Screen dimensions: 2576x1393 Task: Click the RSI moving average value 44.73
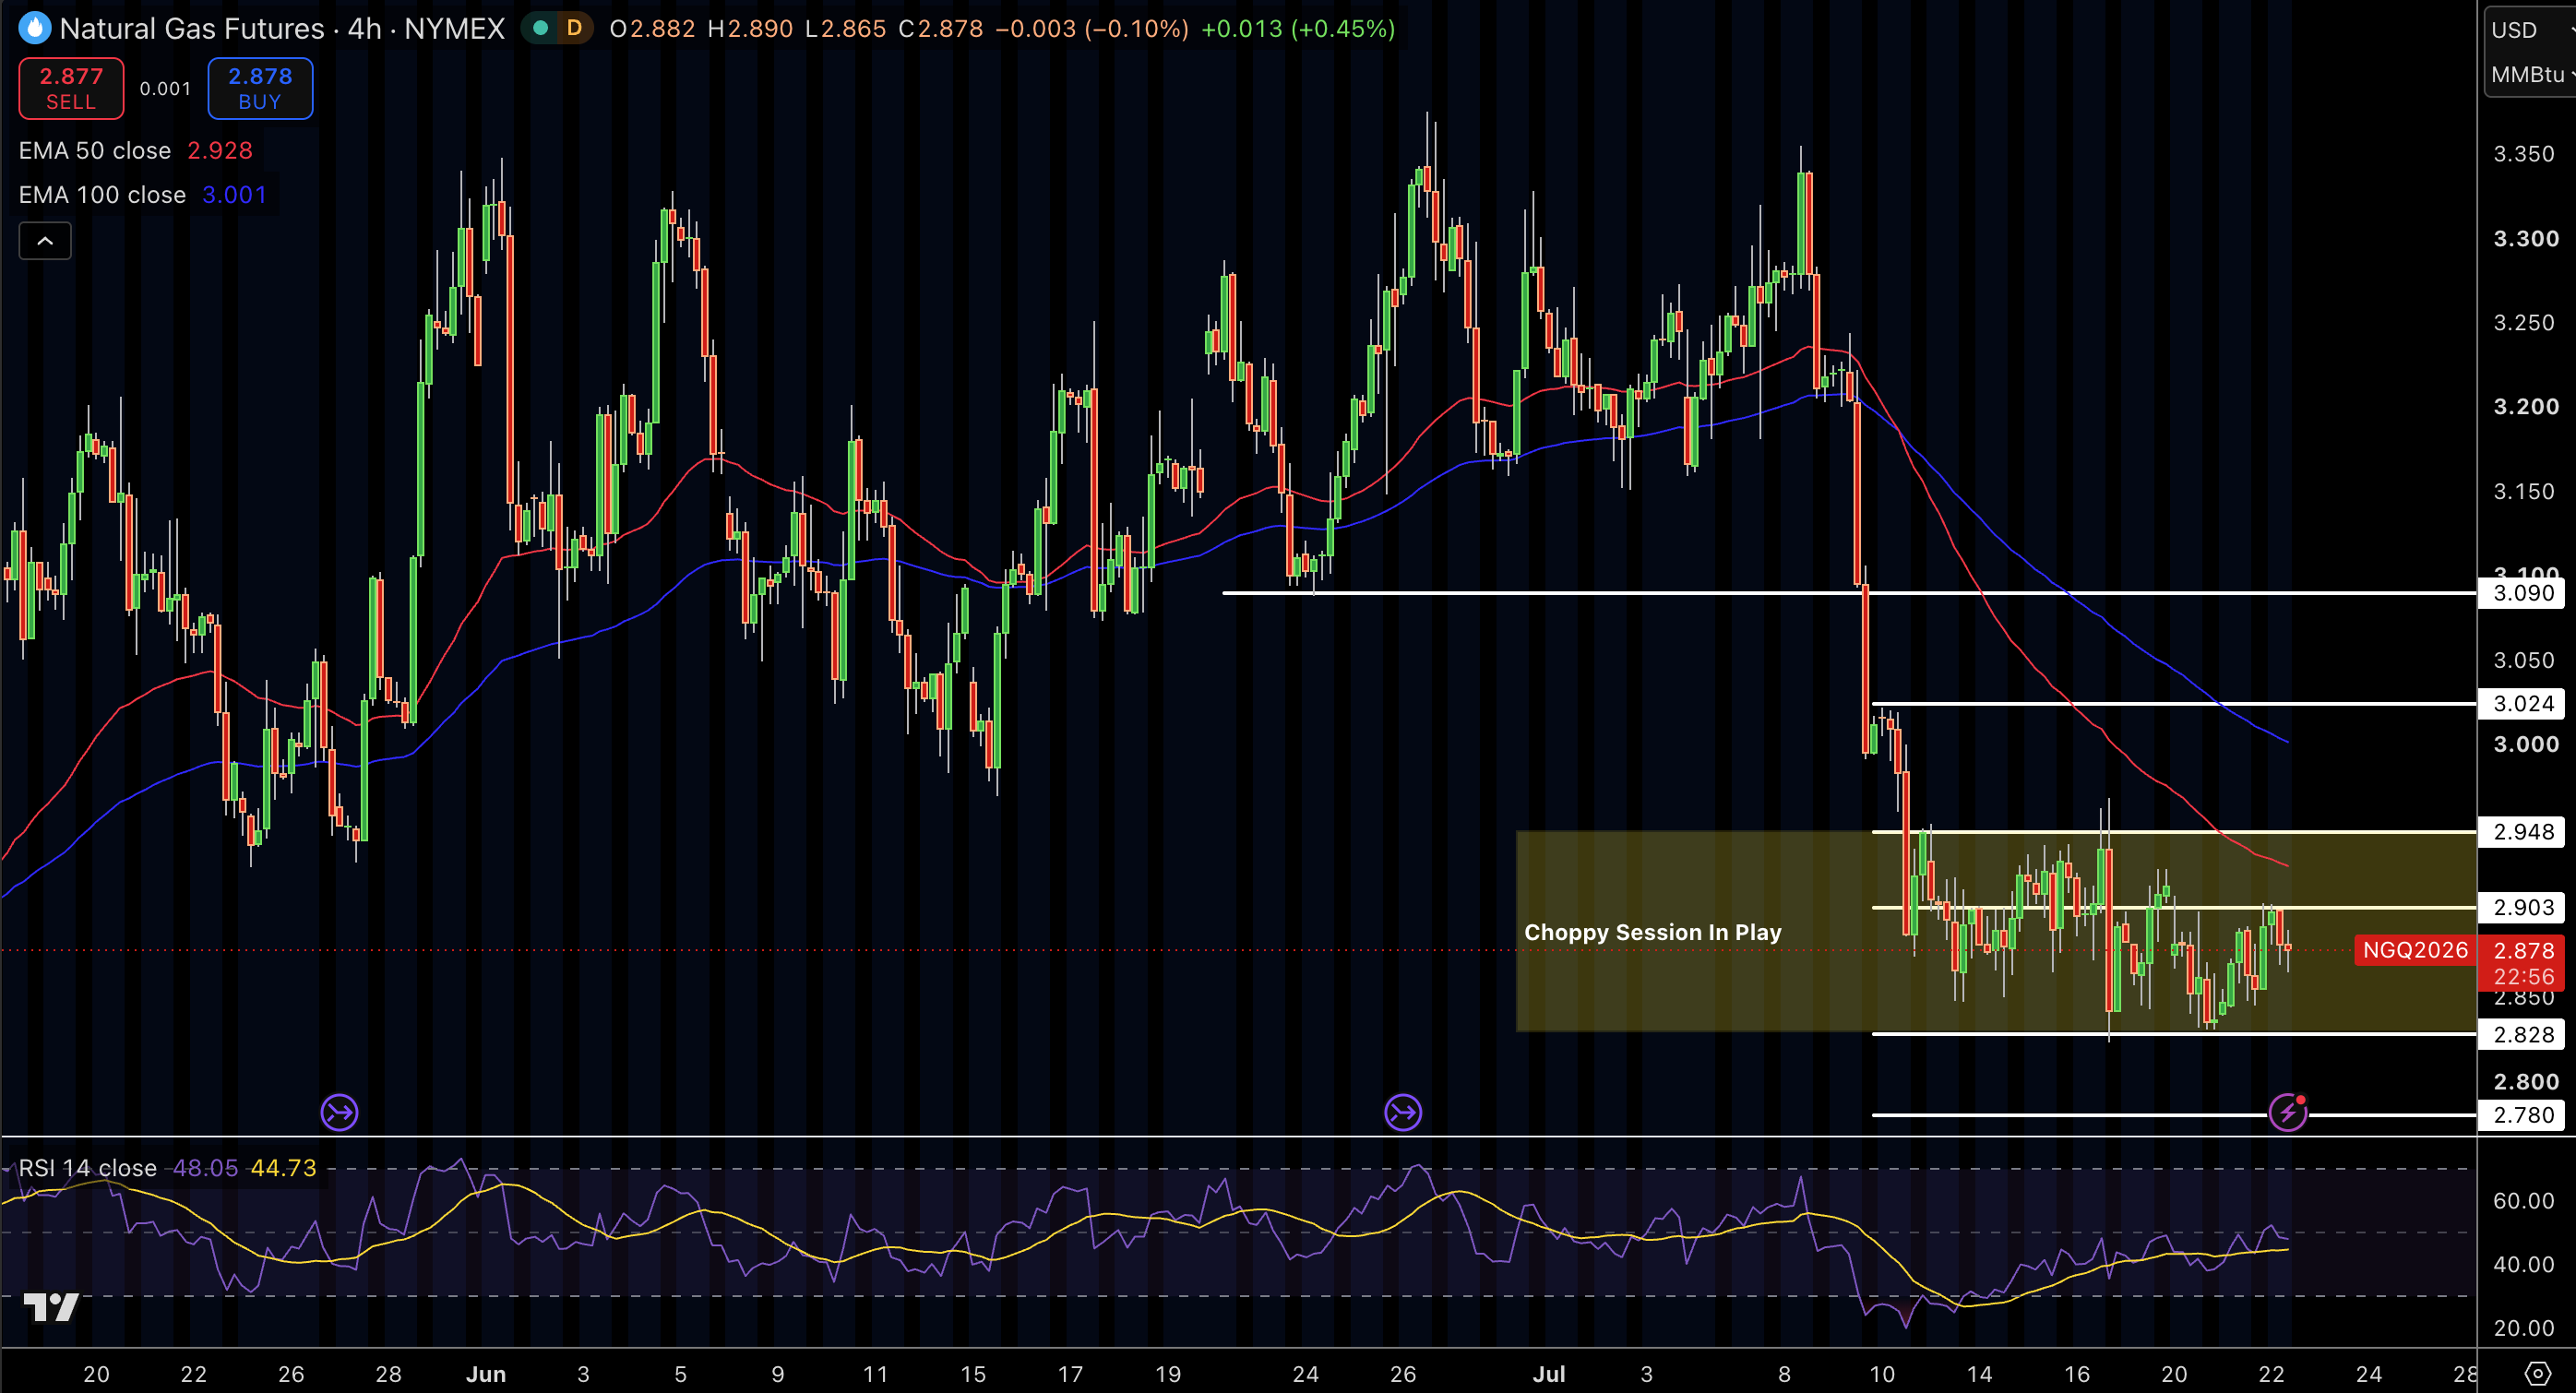283,1167
